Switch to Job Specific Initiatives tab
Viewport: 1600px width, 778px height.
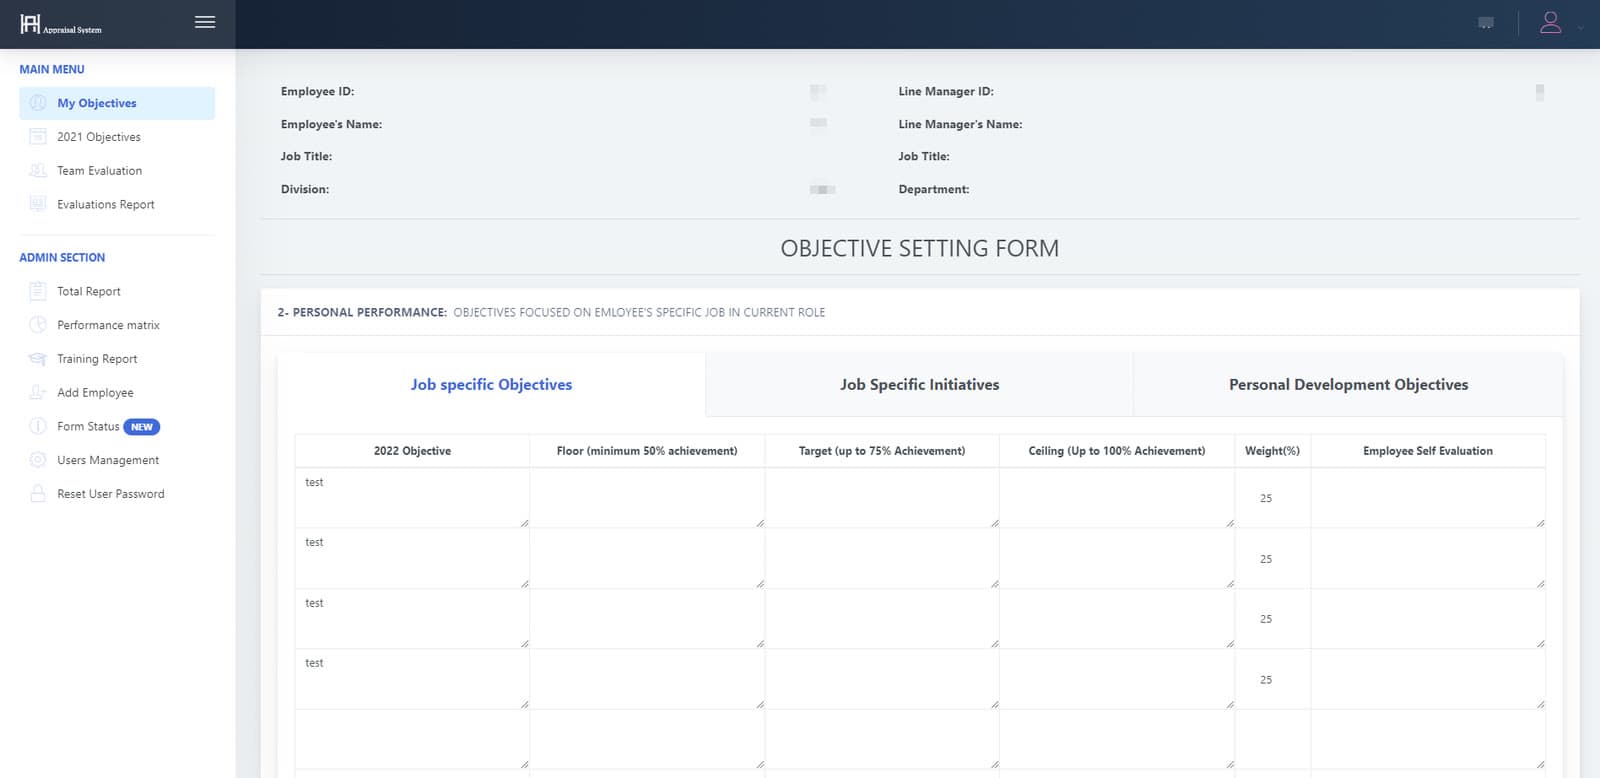919,385
